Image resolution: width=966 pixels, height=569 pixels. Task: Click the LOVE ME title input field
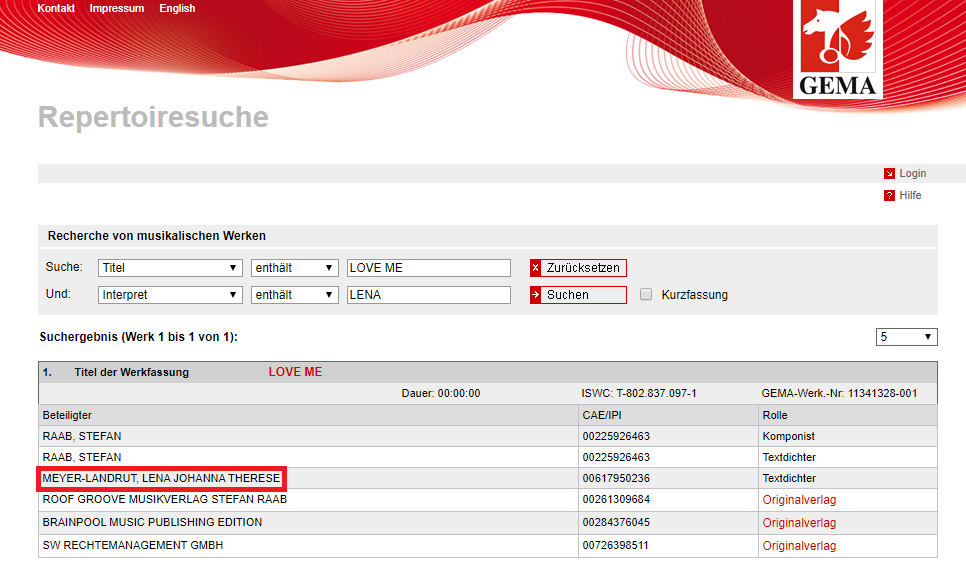coord(429,268)
